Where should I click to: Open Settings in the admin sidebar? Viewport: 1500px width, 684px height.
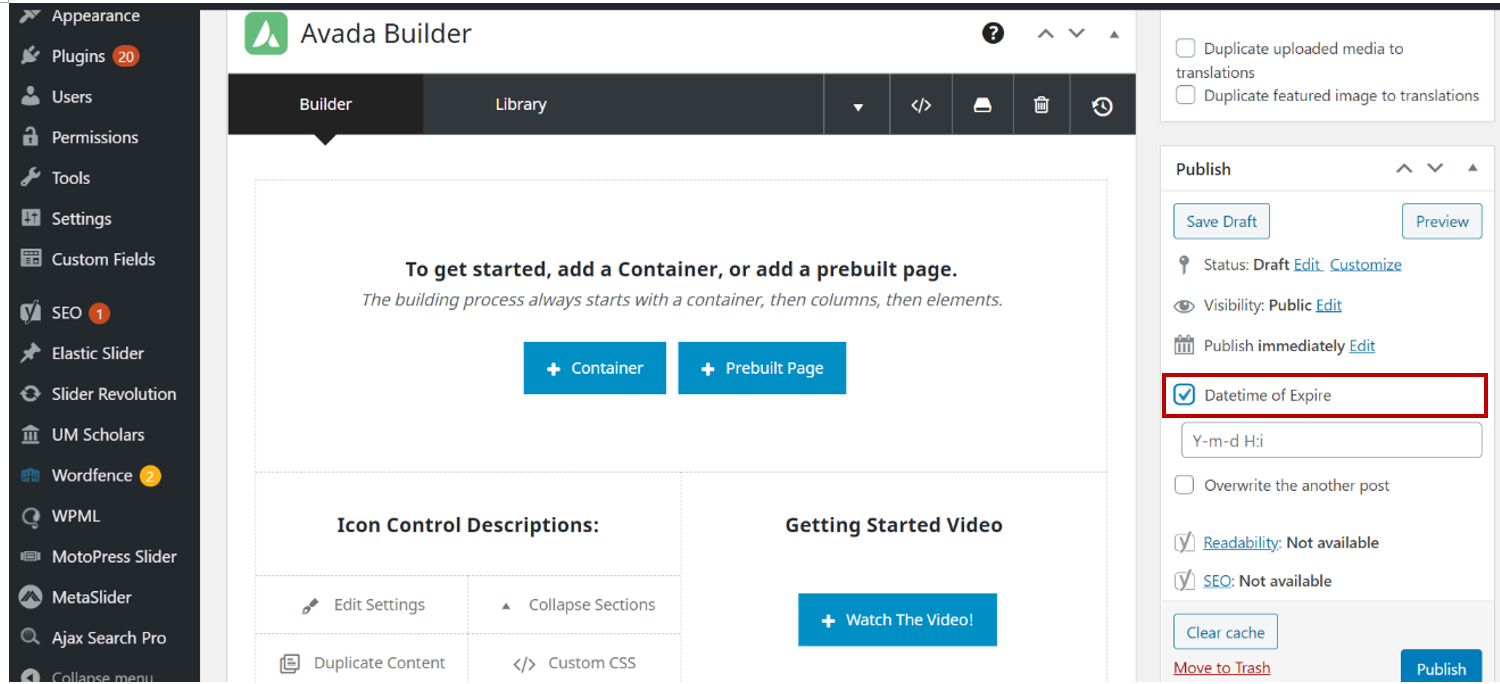[x=81, y=218]
